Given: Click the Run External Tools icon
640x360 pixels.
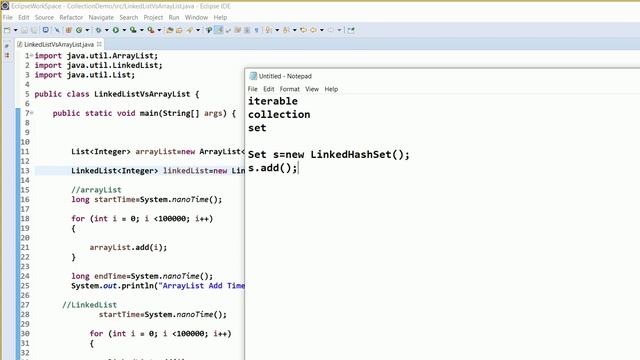Looking at the screenshot, I should pos(151,30).
